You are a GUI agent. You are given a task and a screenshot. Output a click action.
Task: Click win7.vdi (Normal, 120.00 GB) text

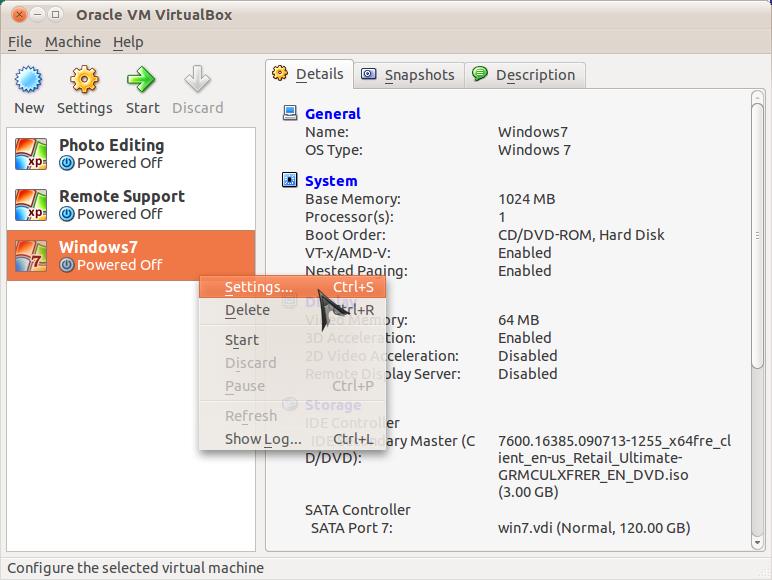pos(594,528)
